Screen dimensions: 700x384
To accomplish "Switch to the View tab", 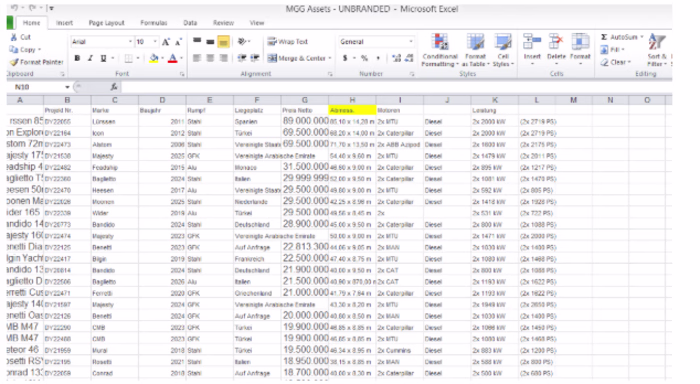I will [257, 23].
